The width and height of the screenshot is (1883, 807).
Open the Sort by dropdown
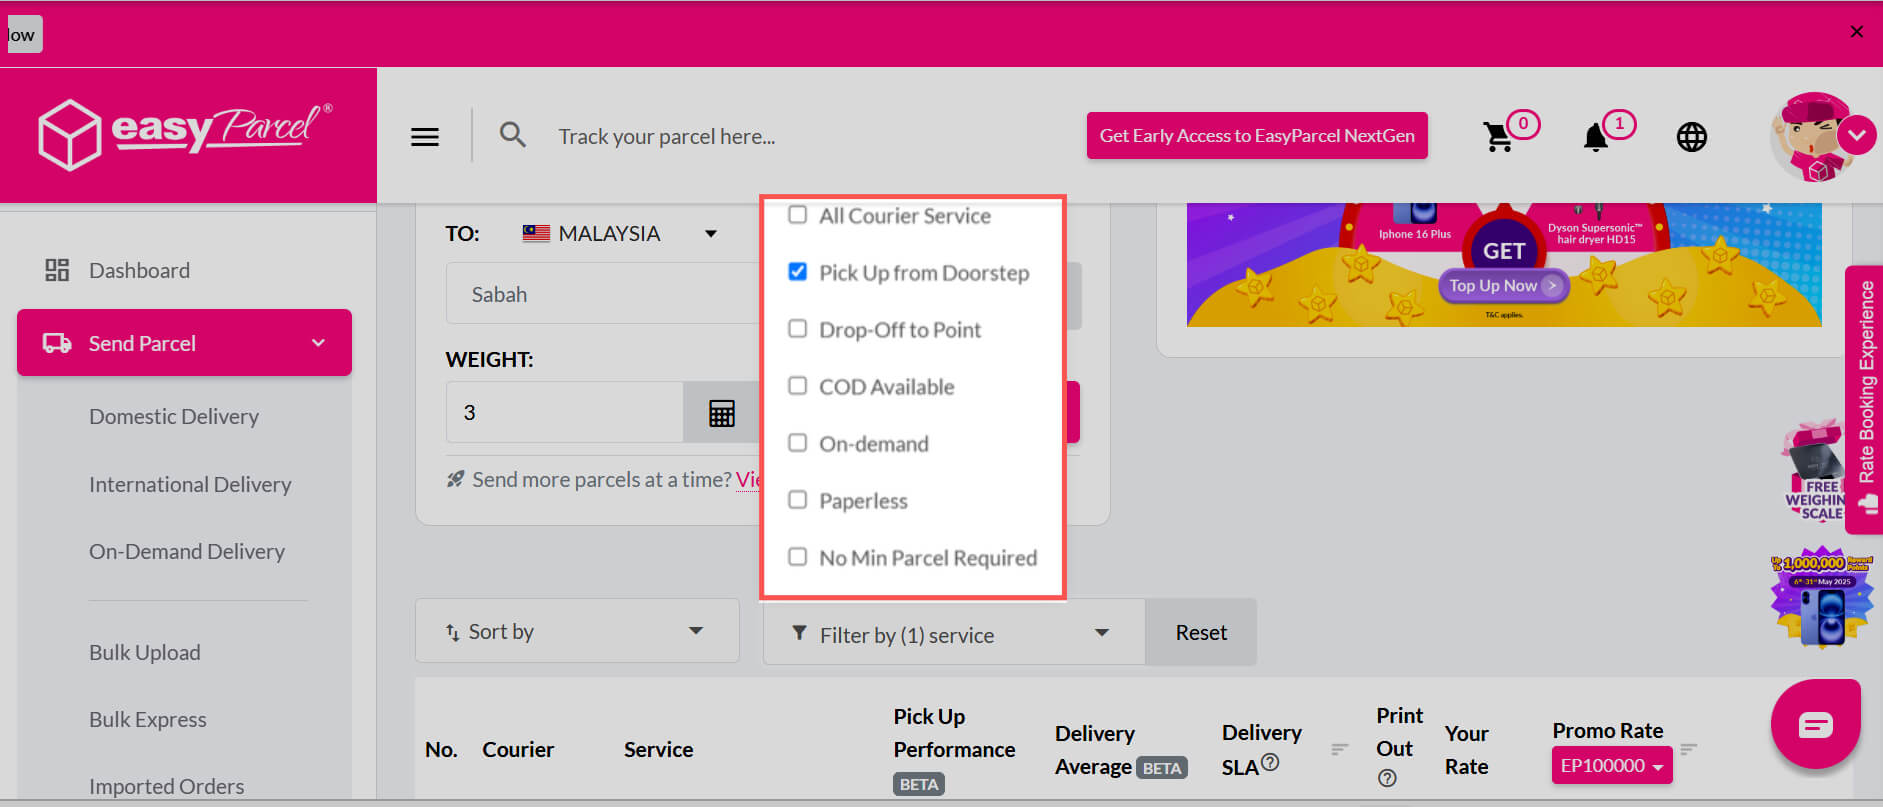[577, 631]
